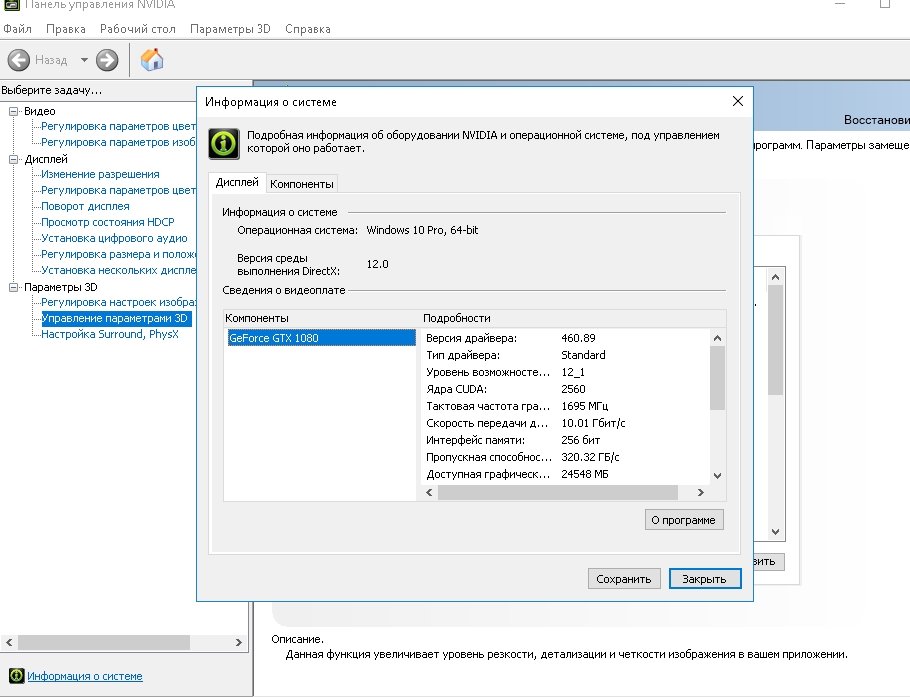Open Регулировка настроек изображения under Параметры 3D
910x697 pixels.
(x=118, y=302)
